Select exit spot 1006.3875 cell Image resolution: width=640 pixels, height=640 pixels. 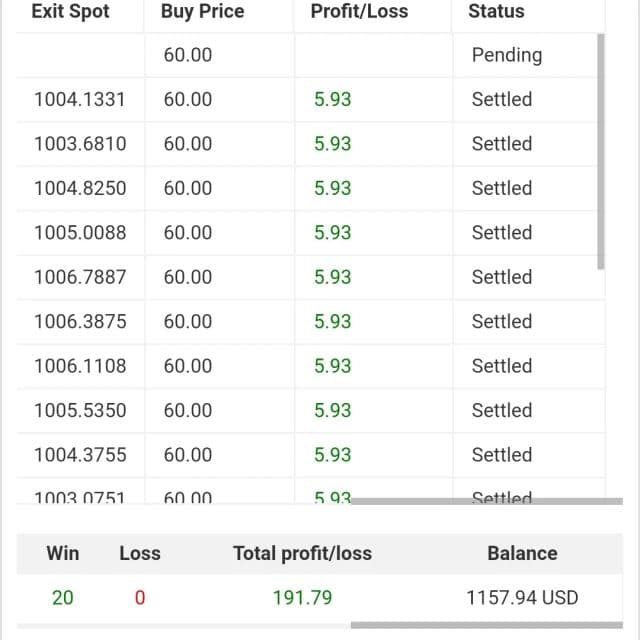(80, 322)
